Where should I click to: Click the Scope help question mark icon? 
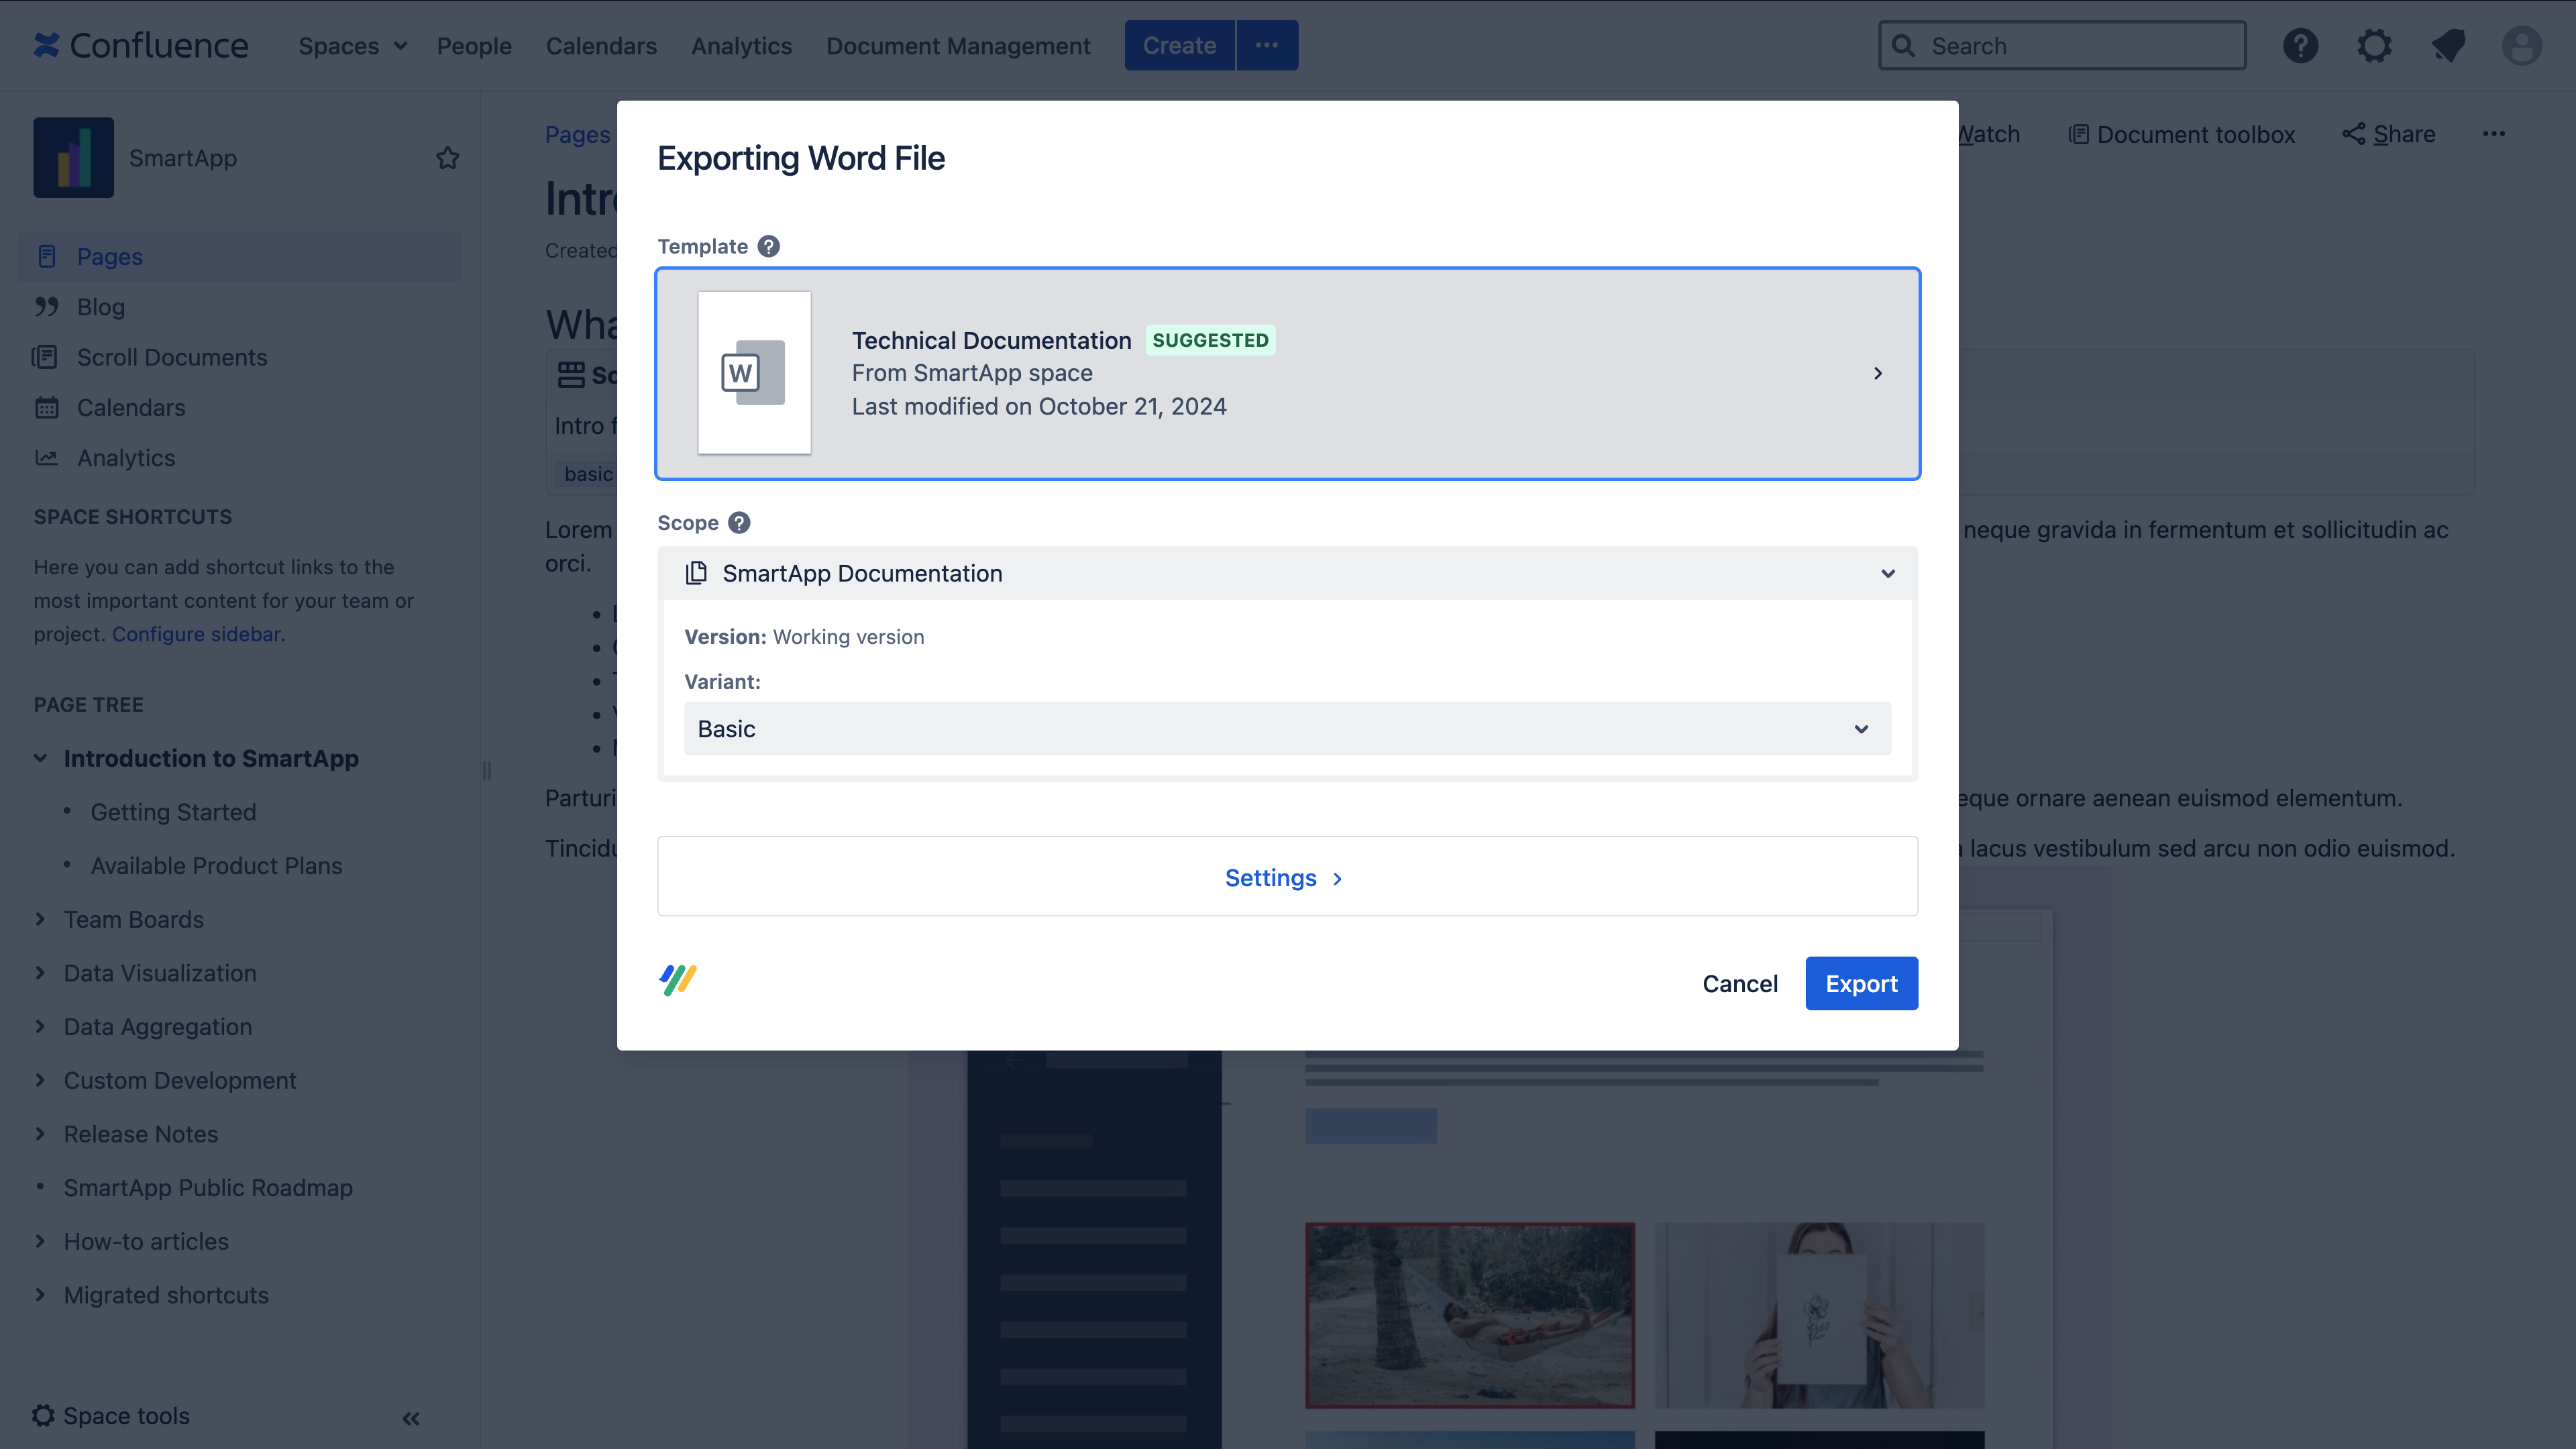coord(739,523)
